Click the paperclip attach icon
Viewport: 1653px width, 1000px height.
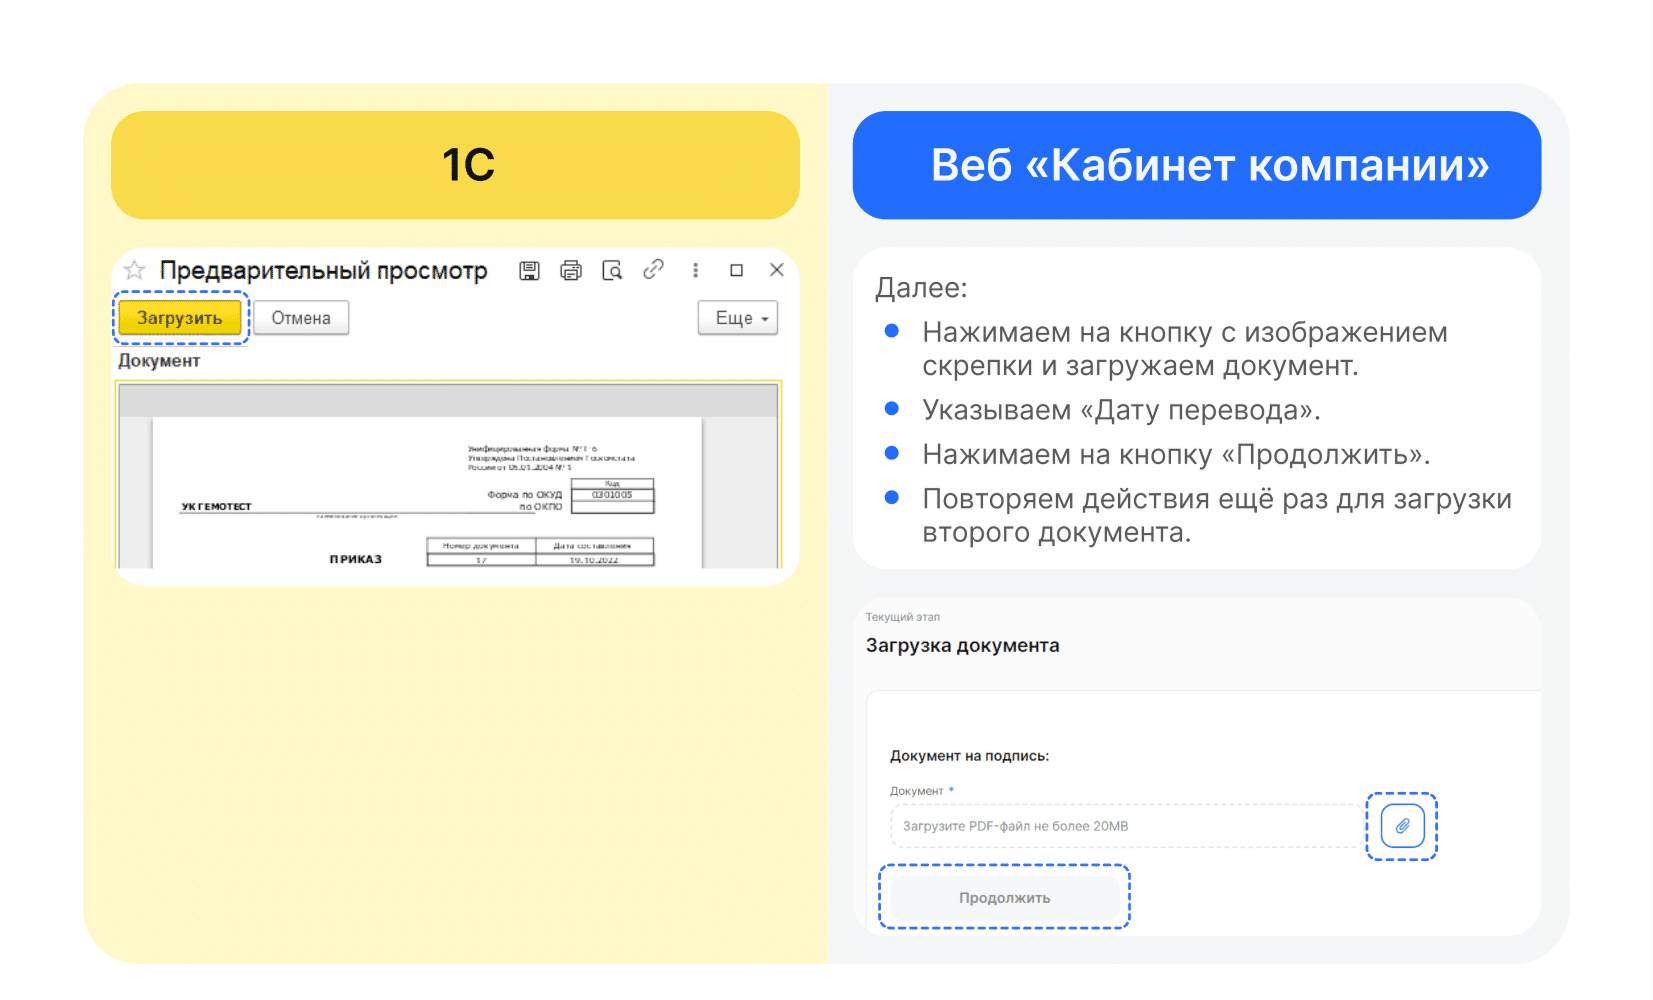pos(1402,826)
